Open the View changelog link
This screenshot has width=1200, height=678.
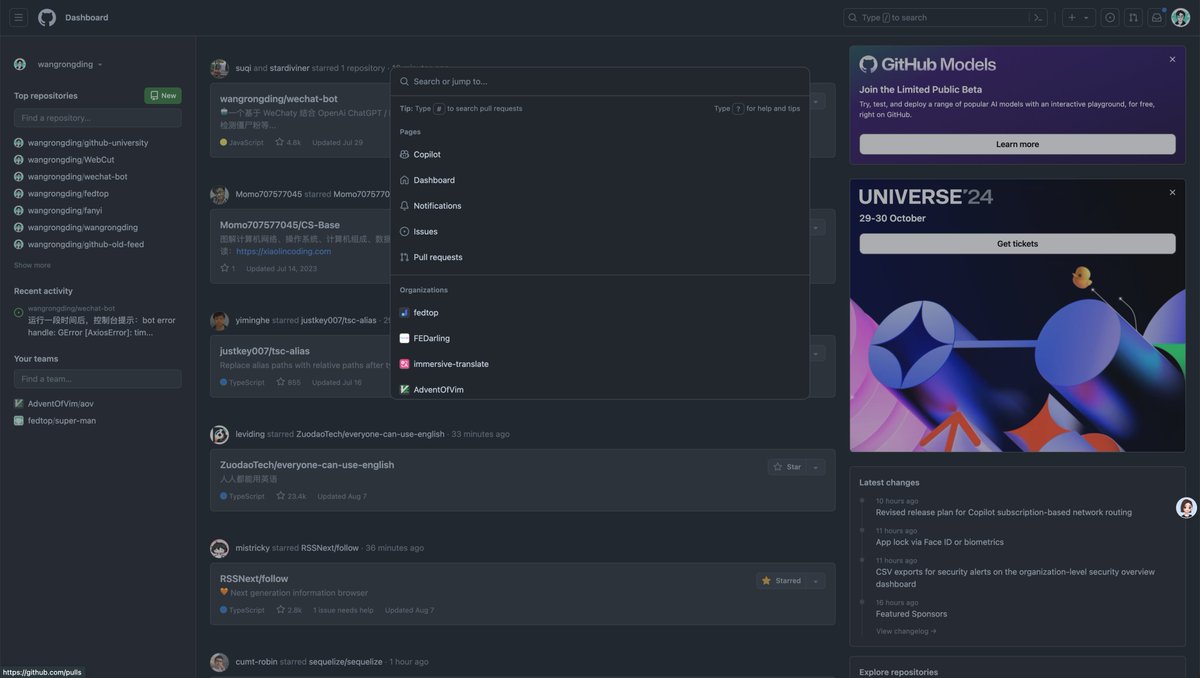click(x=906, y=631)
